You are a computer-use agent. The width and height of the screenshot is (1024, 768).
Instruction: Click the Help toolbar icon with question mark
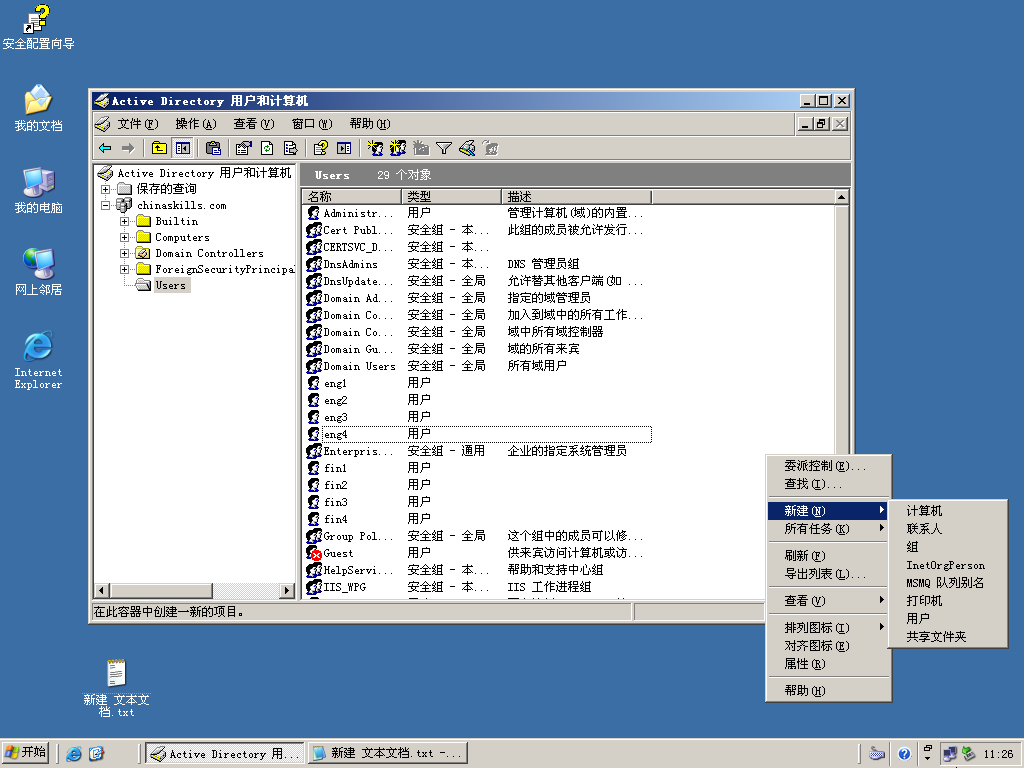tap(320, 148)
